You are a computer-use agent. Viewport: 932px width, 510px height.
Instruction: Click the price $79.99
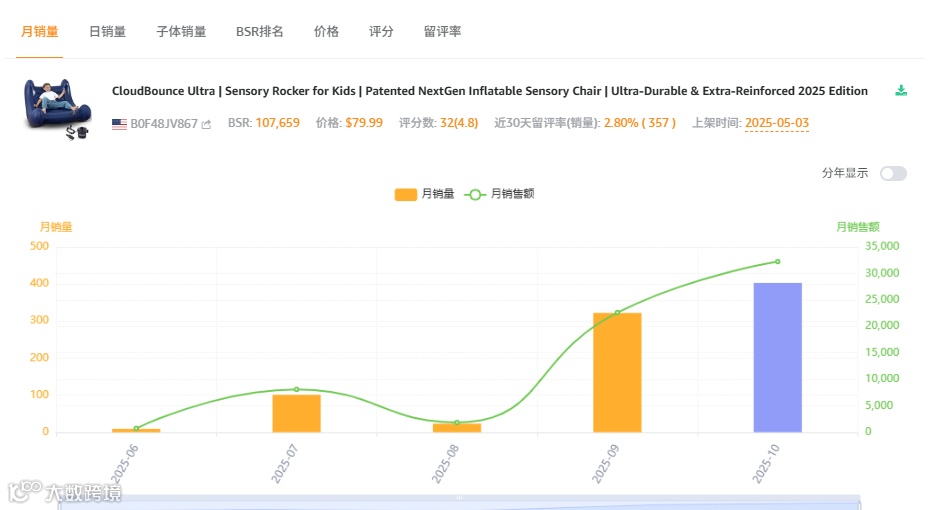364,123
